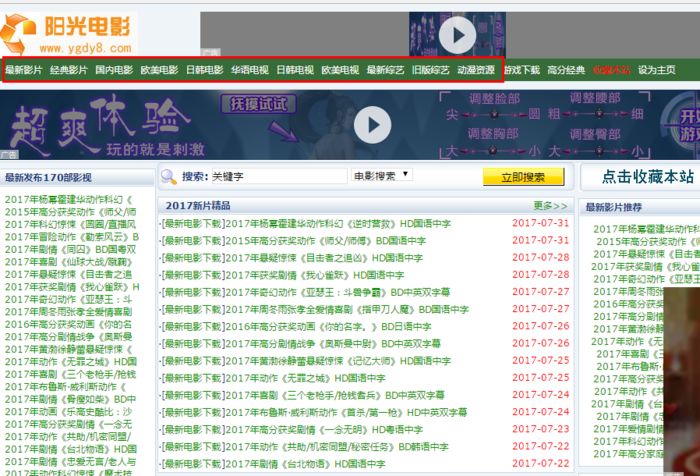
Task: Click left sidebar 2017年剧情《骨瘦如柴》 link
Action: click(x=71, y=400)
